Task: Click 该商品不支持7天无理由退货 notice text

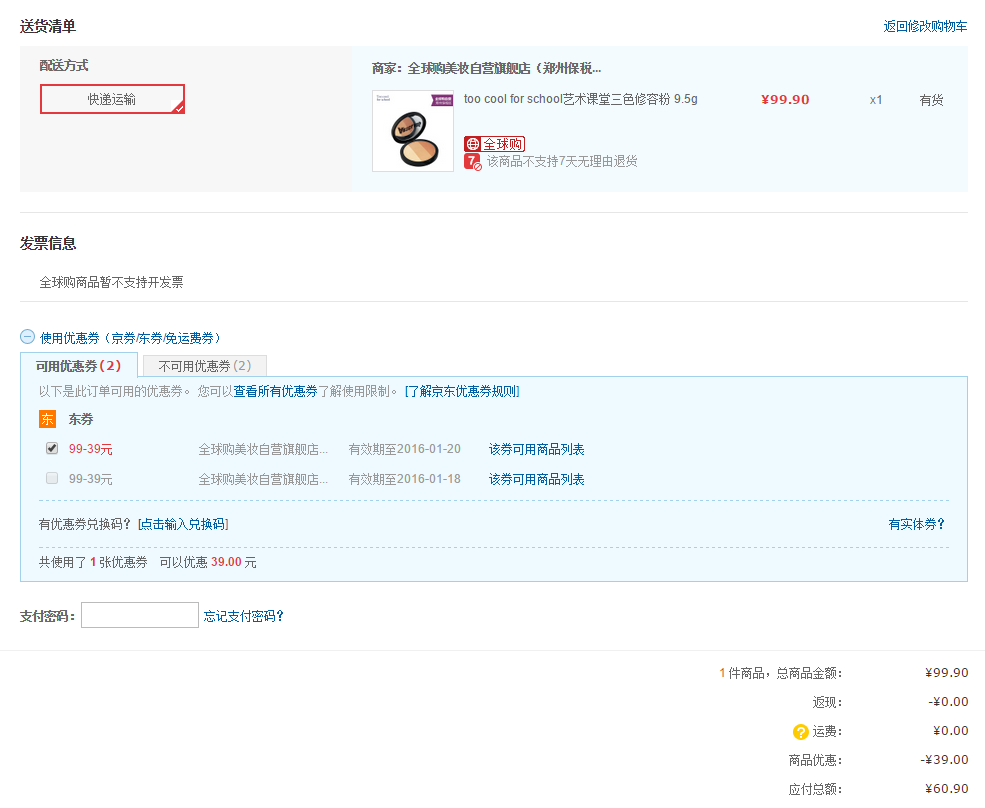Action: tap(562, 161)
